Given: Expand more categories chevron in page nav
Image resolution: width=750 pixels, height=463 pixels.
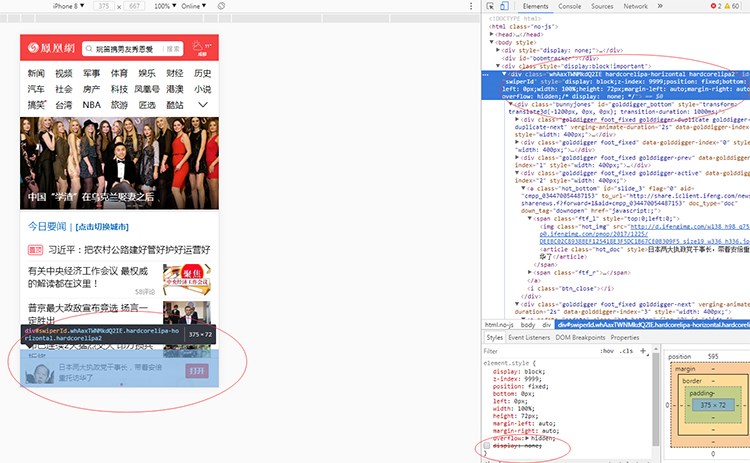Looking at the screenshot, I should point(203,104).
